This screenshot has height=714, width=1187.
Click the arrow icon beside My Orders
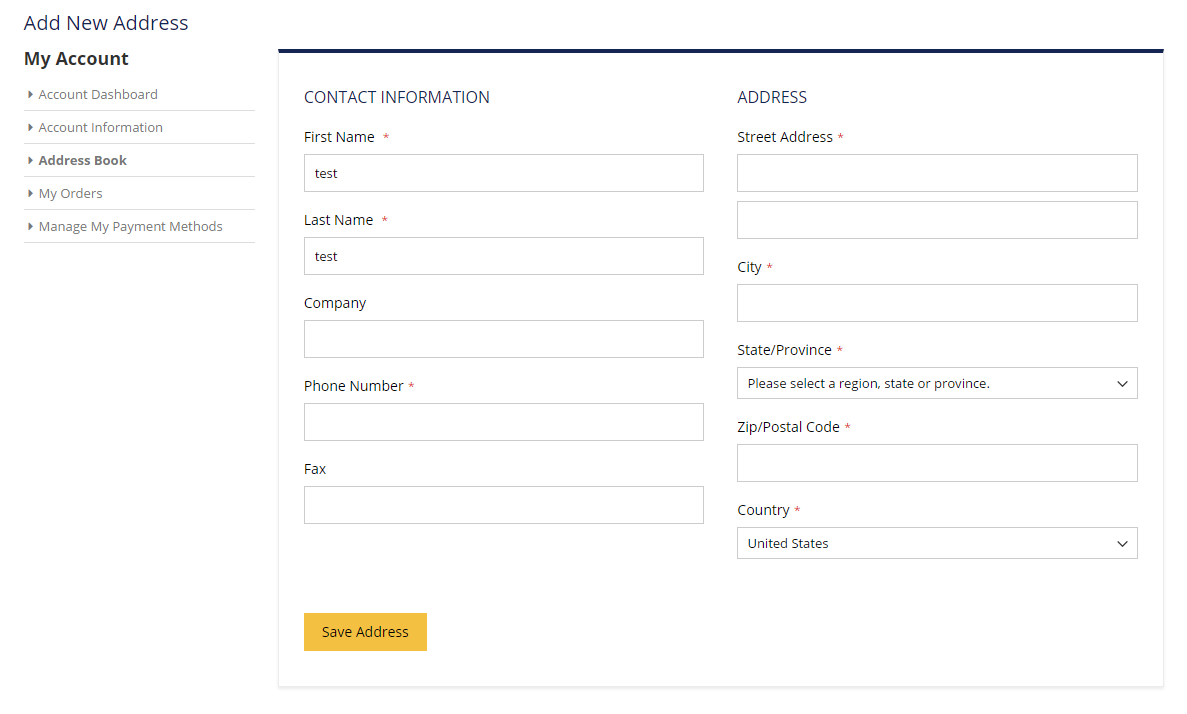(x=31, y=194)
